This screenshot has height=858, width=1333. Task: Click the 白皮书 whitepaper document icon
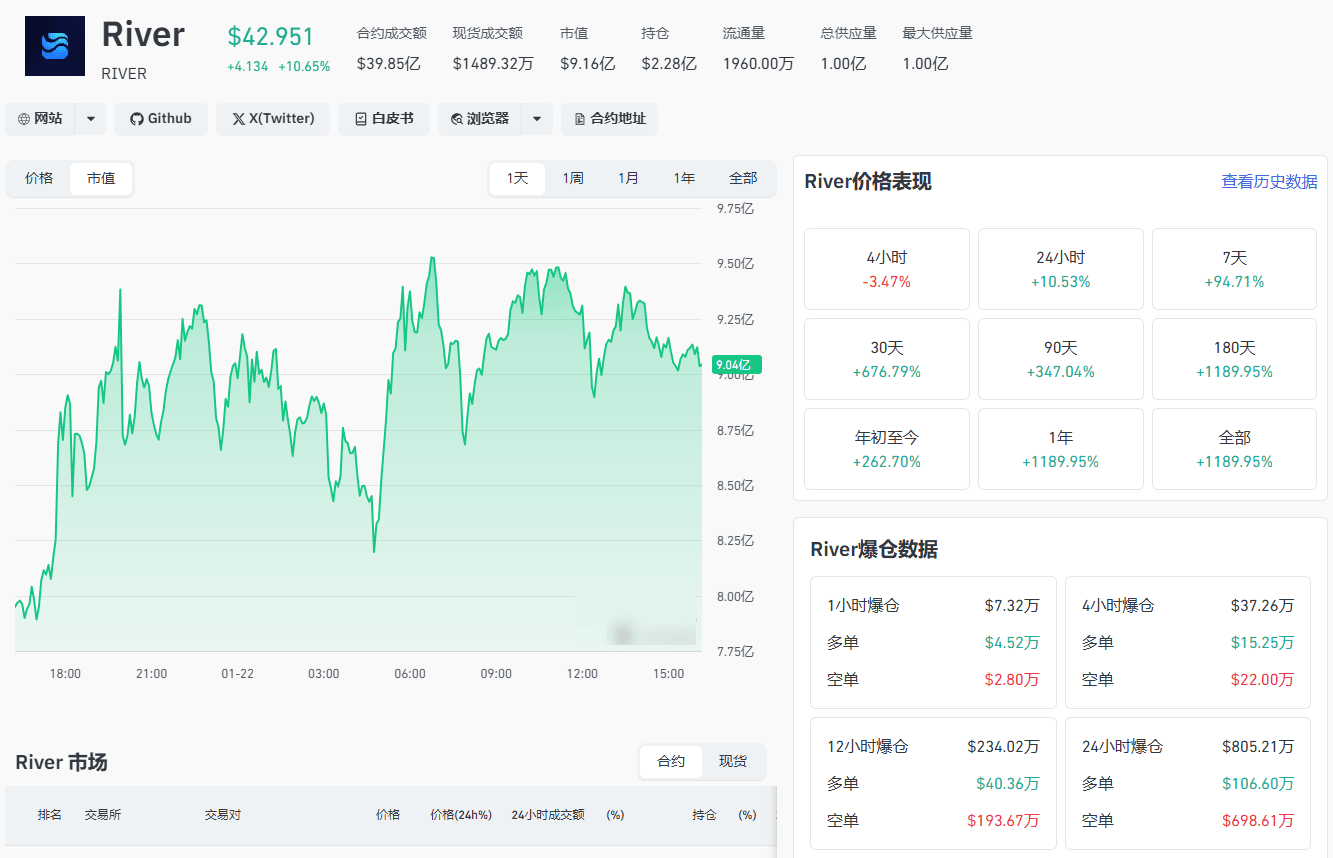361,119
